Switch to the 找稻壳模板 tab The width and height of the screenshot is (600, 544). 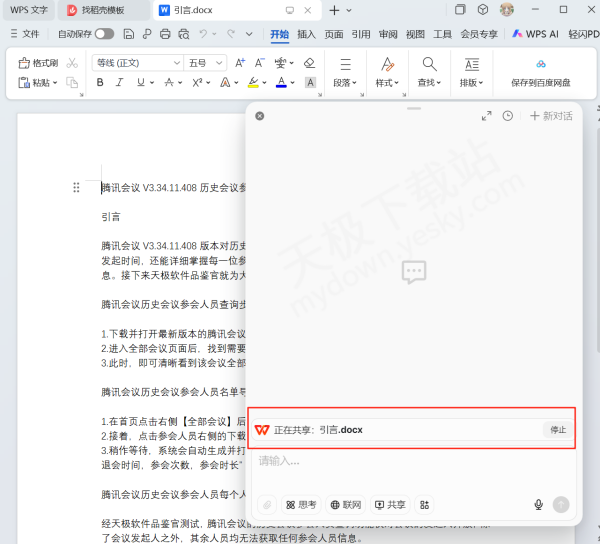(102, 10)
